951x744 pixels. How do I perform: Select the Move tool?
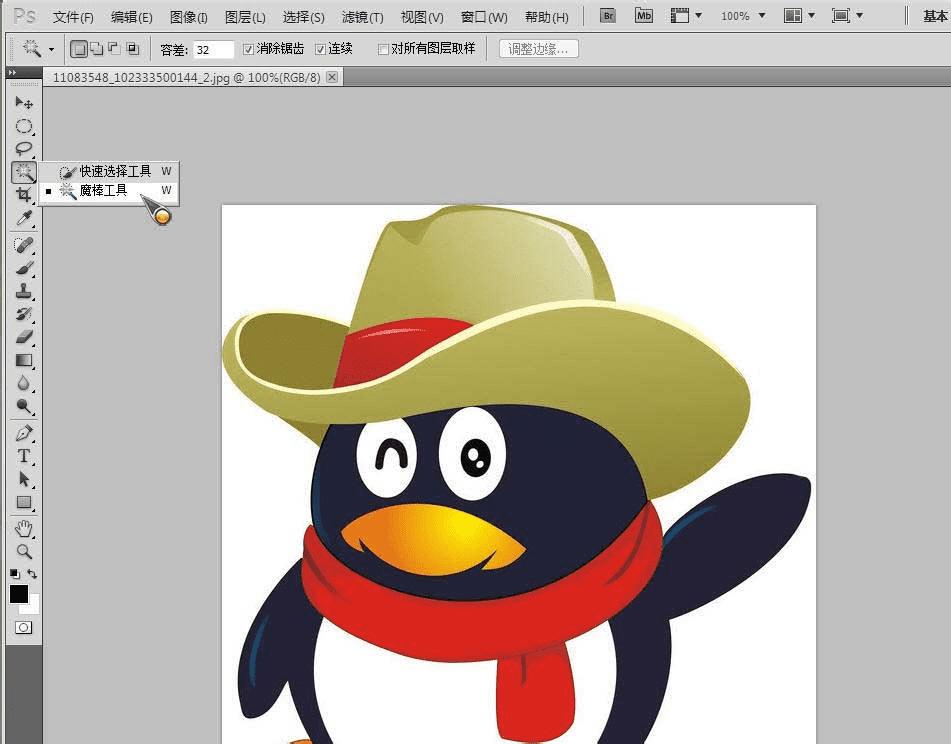coord(24,103)
